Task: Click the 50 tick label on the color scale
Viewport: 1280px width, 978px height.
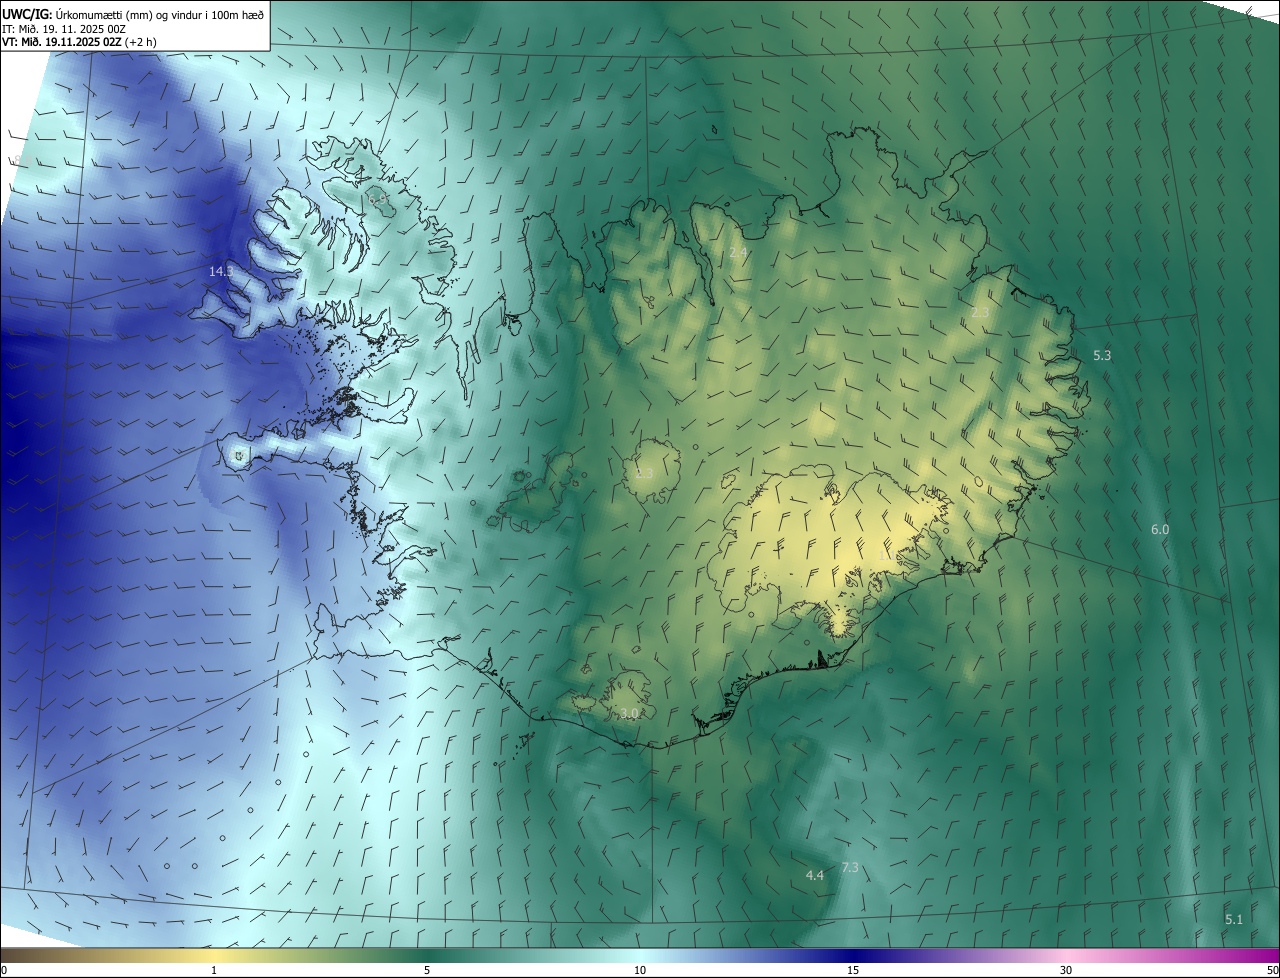Action: 1271,970
